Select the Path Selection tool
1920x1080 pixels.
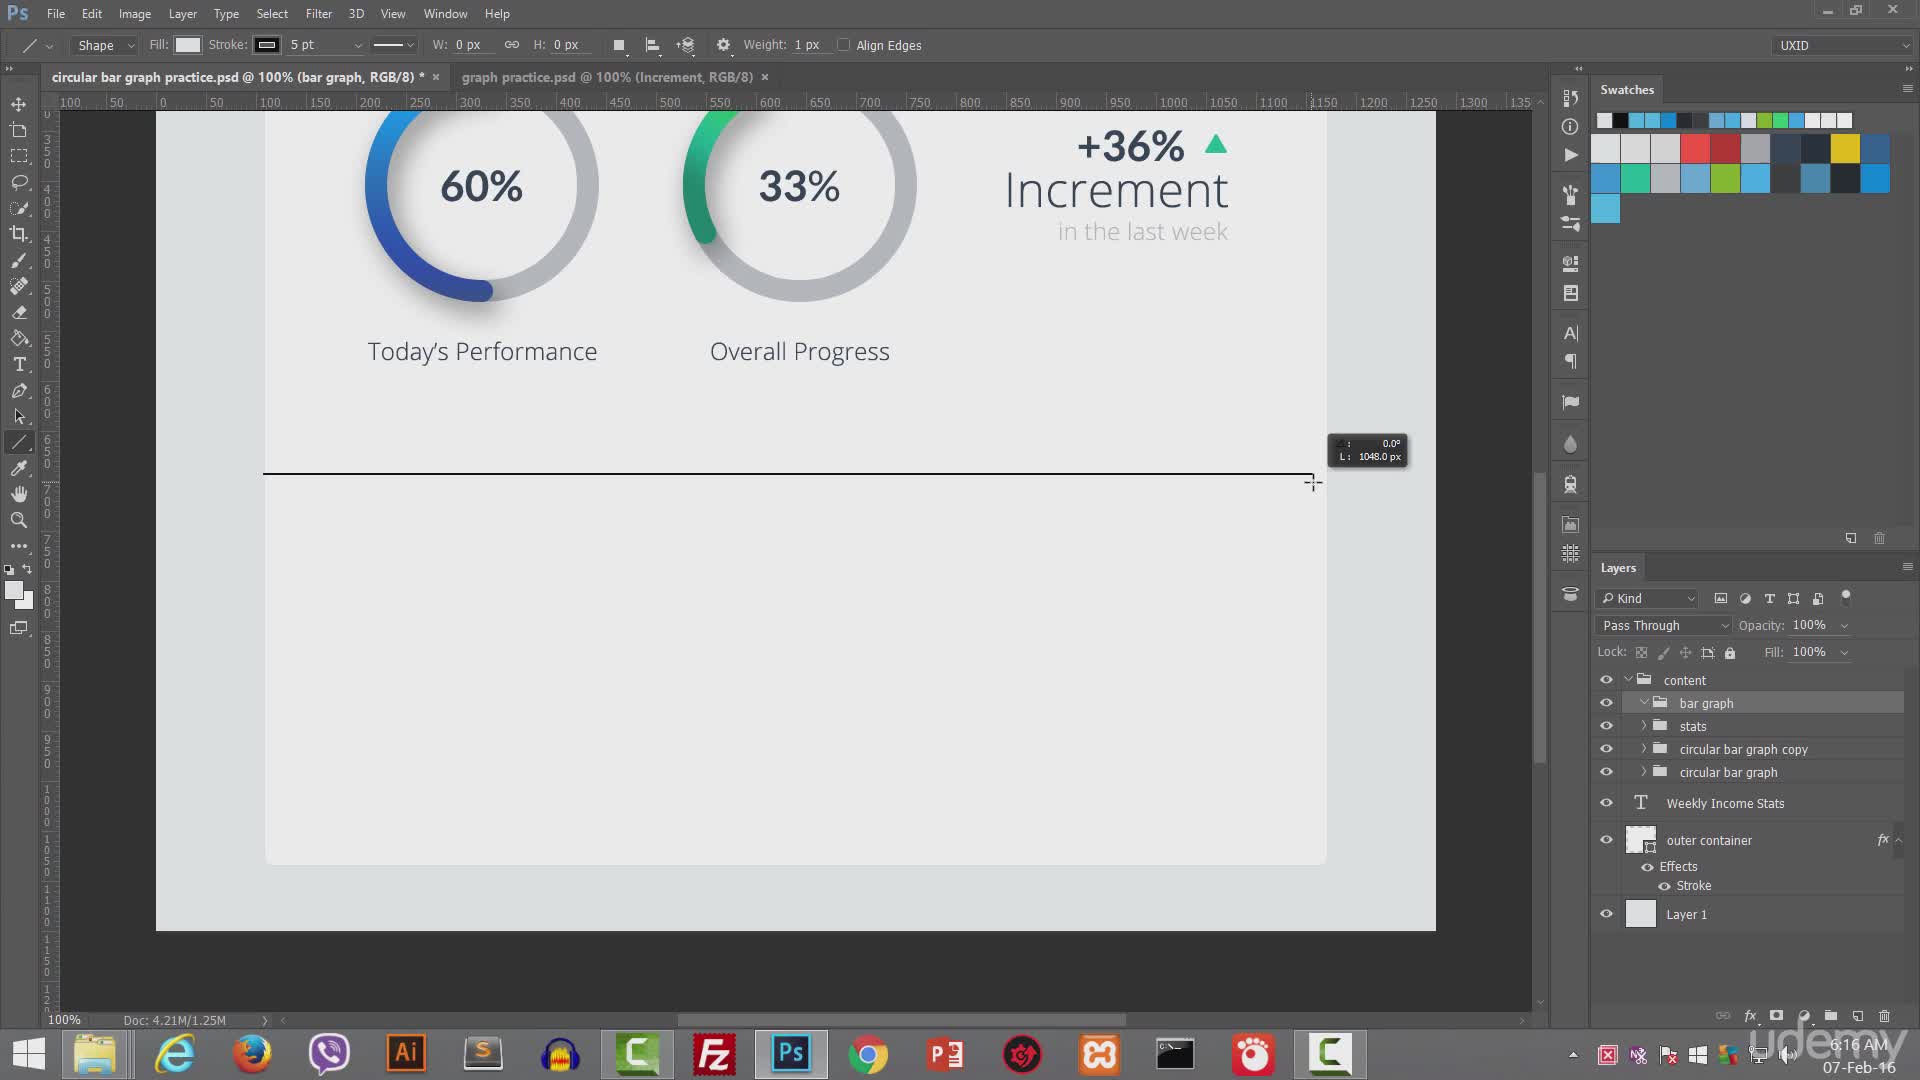point(19,416)
